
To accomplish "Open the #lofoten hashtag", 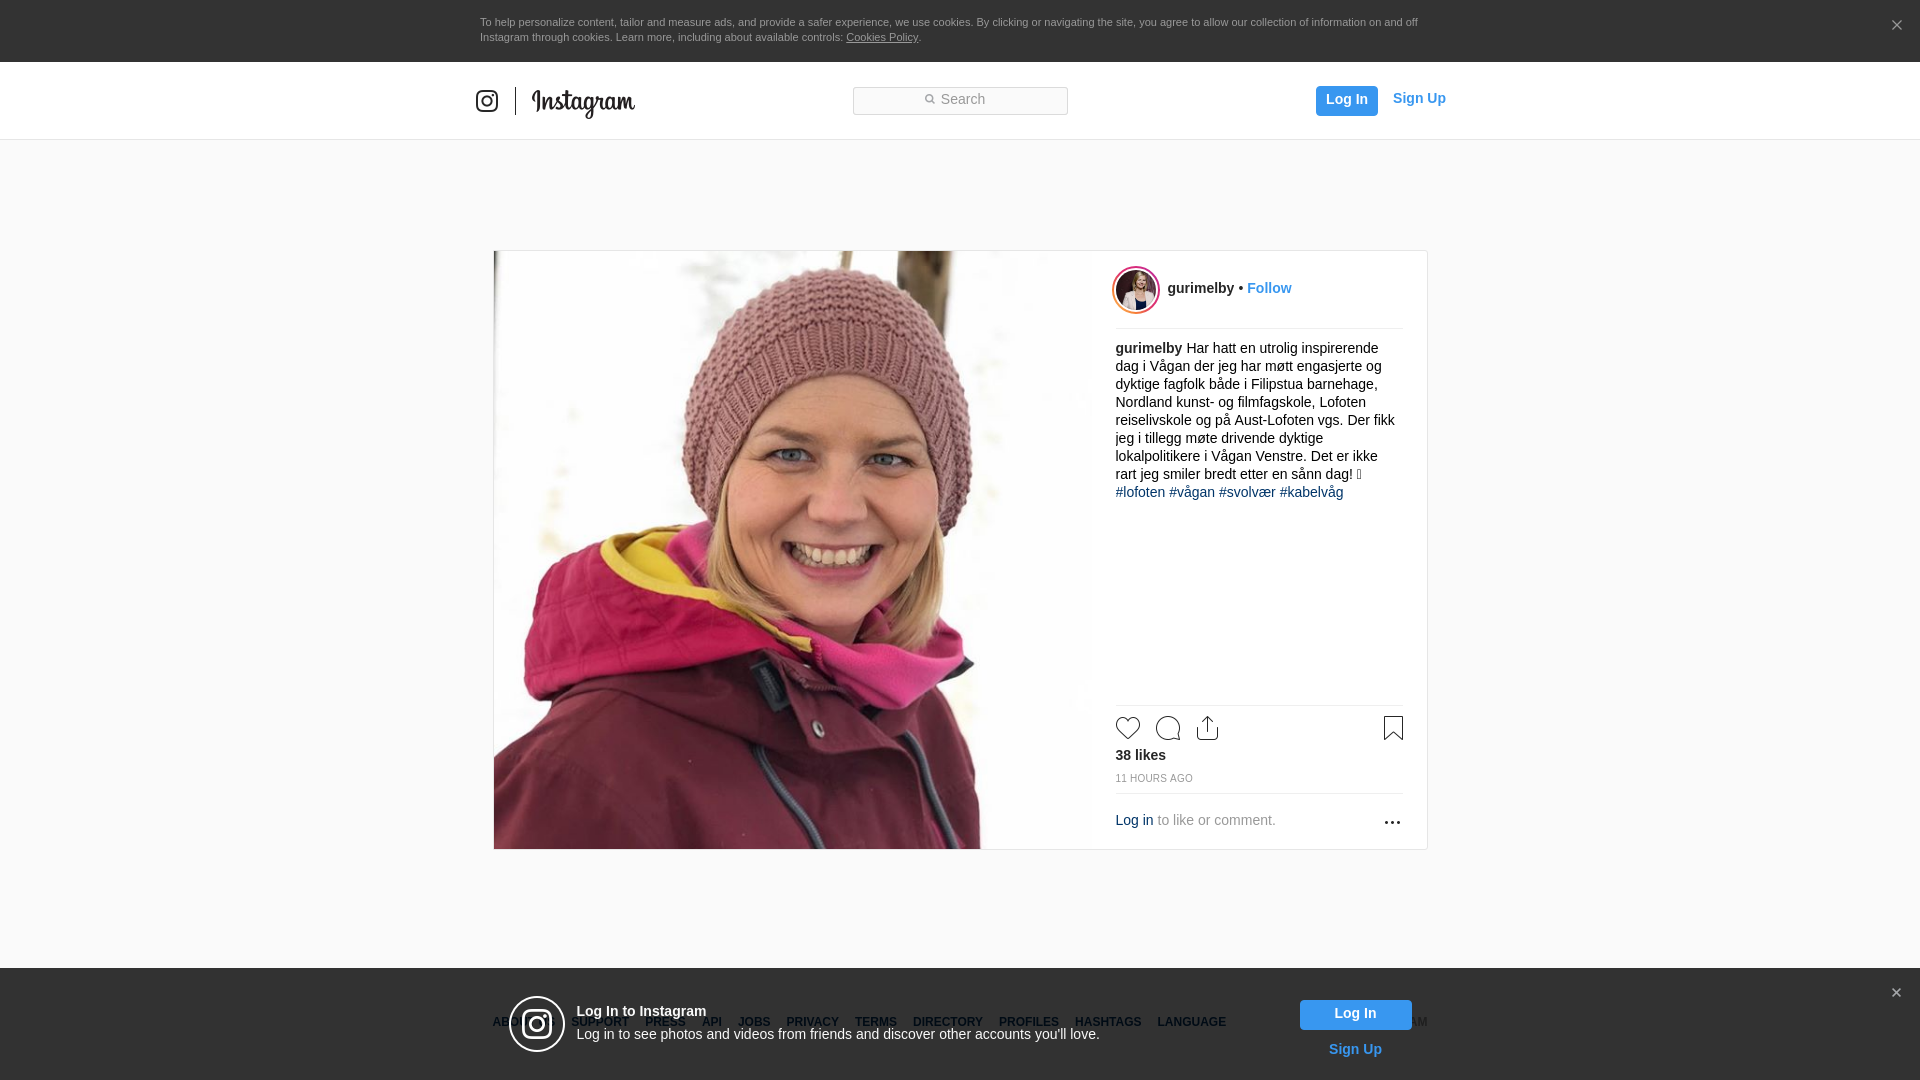I will tap(1140, 492).
